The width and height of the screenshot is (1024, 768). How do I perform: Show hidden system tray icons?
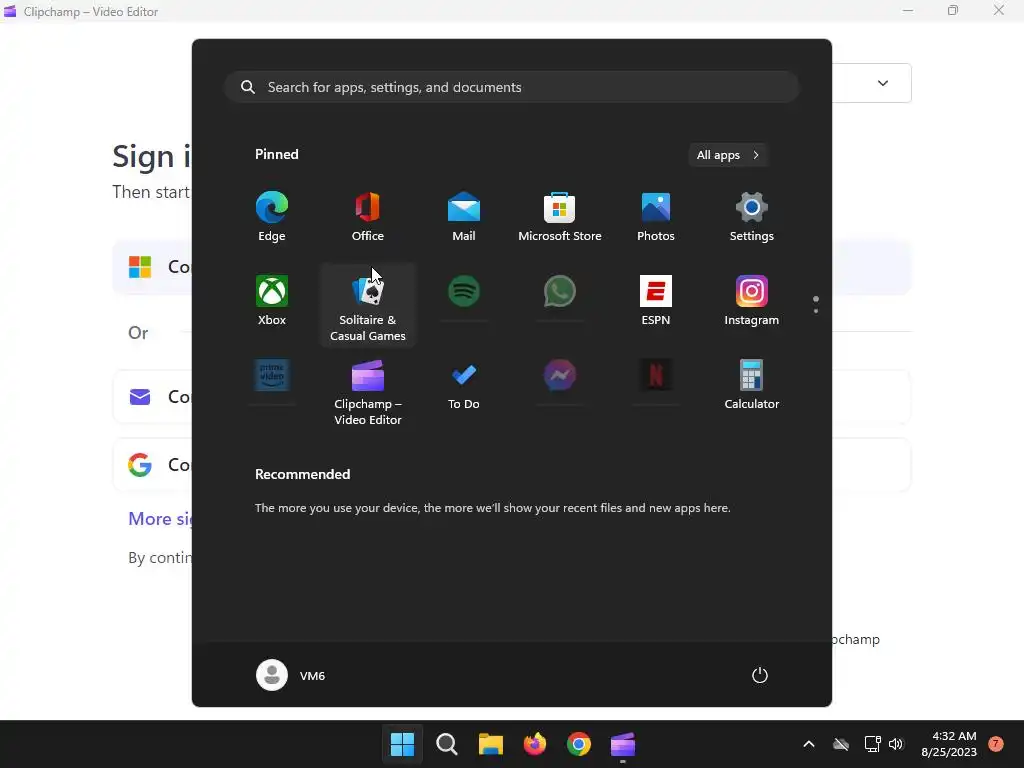[808, 744]
